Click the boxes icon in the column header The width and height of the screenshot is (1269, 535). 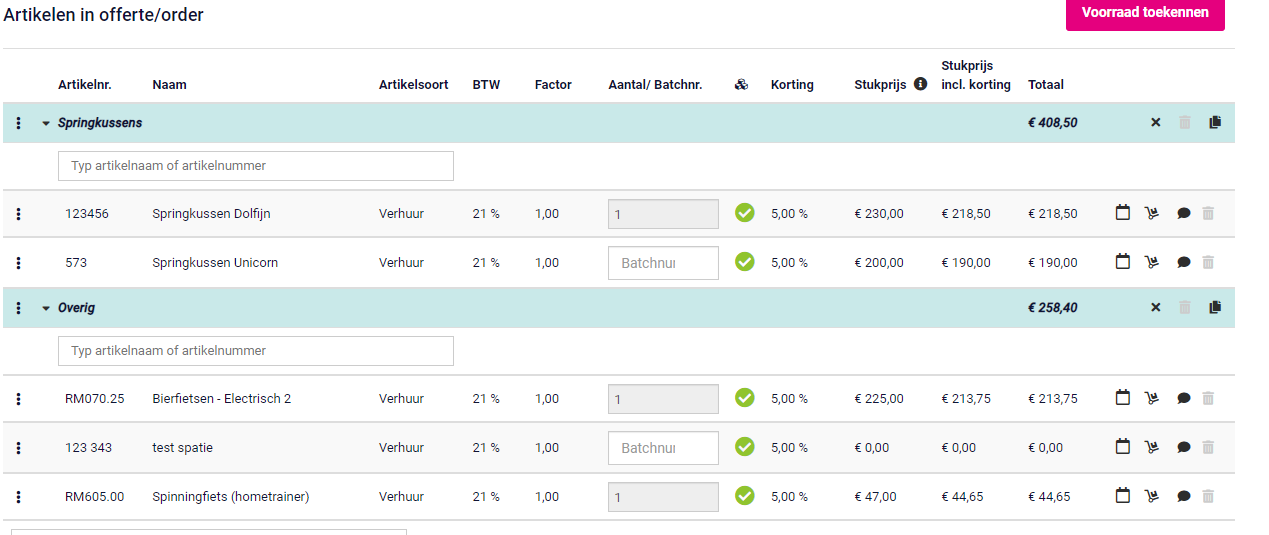741,85
